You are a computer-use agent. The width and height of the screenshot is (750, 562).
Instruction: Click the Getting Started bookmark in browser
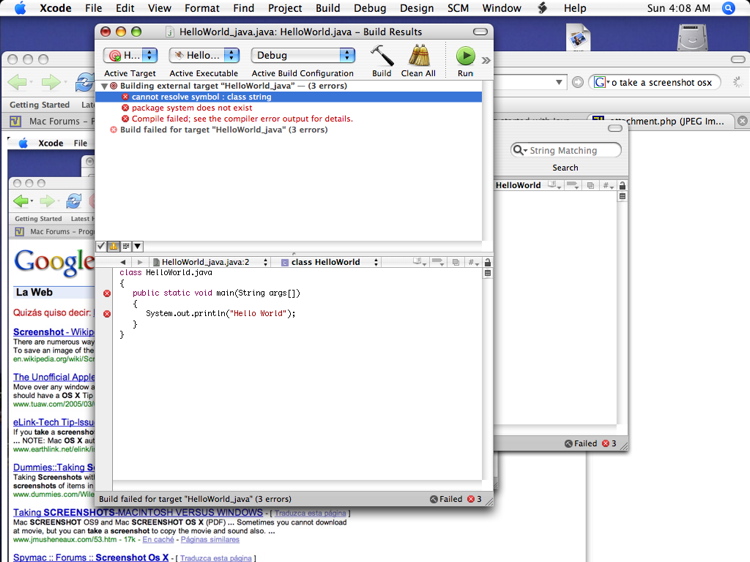pyautogui.click(x=40, y=105)
